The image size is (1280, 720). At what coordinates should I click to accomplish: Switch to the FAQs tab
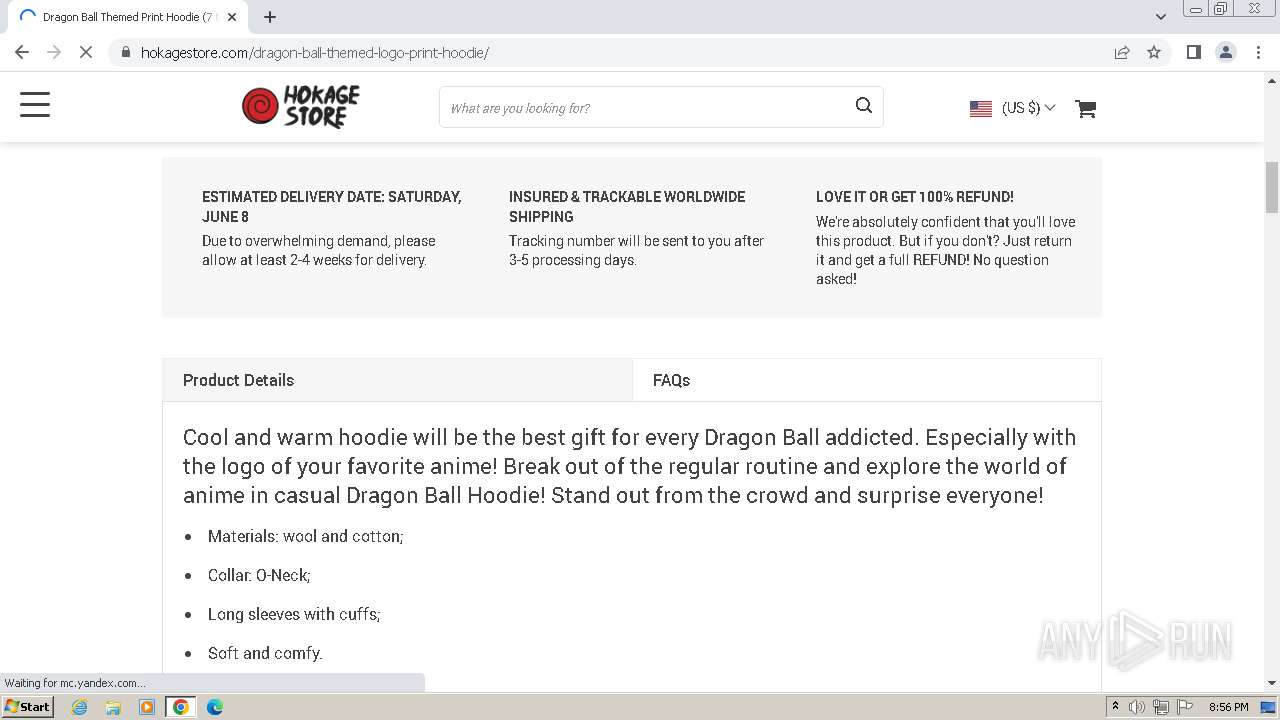[x=867, y=380]
